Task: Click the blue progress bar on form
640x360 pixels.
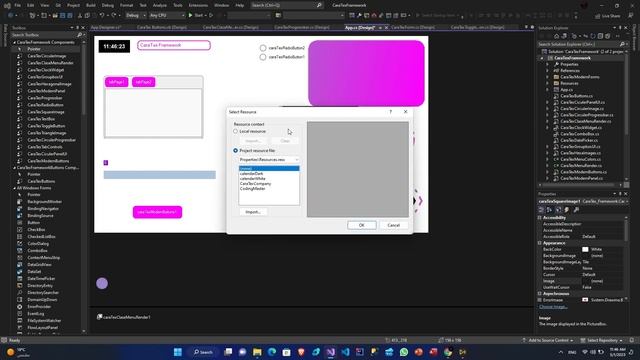Action: click(160, 175)
